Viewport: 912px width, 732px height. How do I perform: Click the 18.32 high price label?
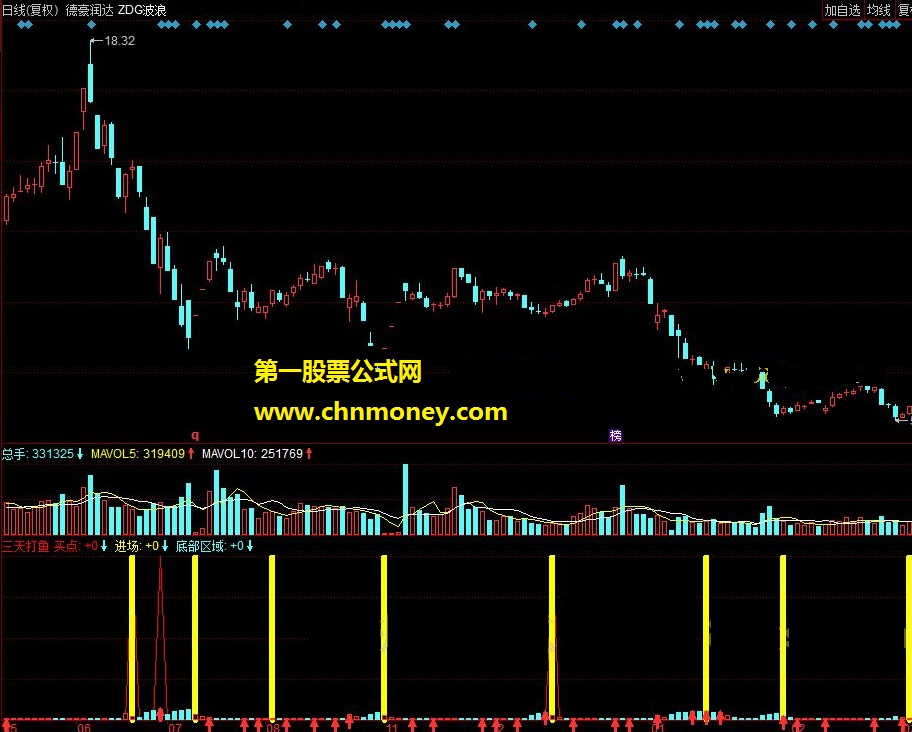pos(120,41)
